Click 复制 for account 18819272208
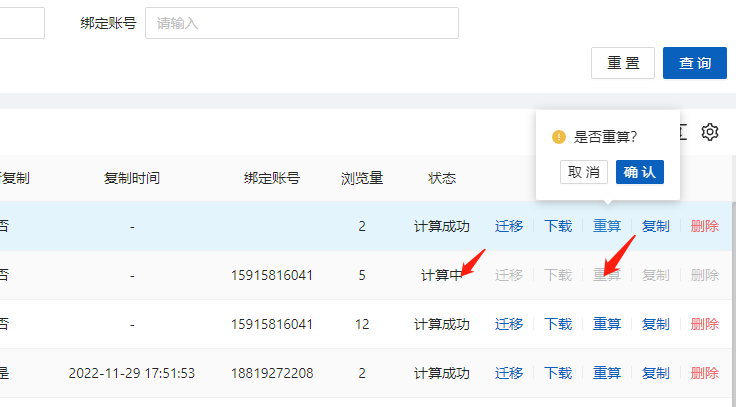 point(656,373)
